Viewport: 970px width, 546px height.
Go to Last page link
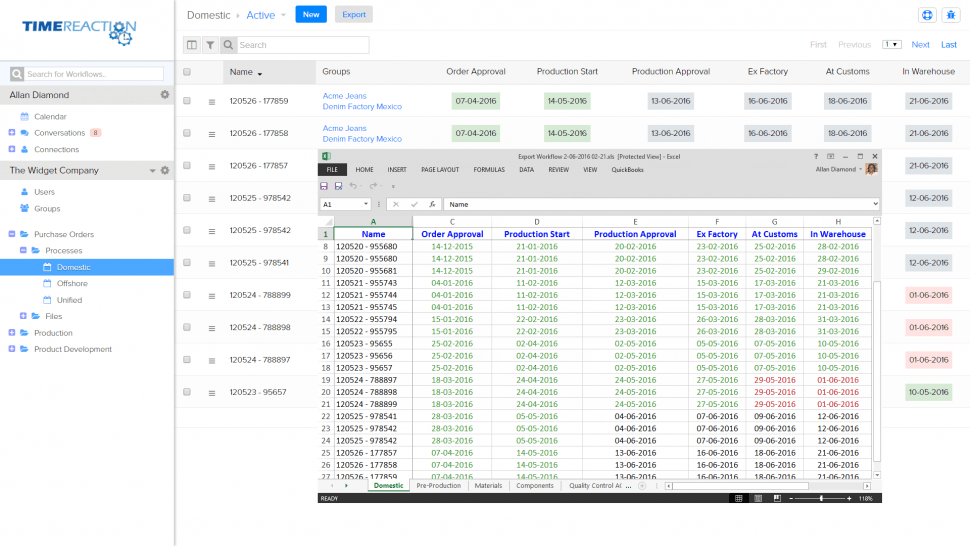click(x=948, y=45)
